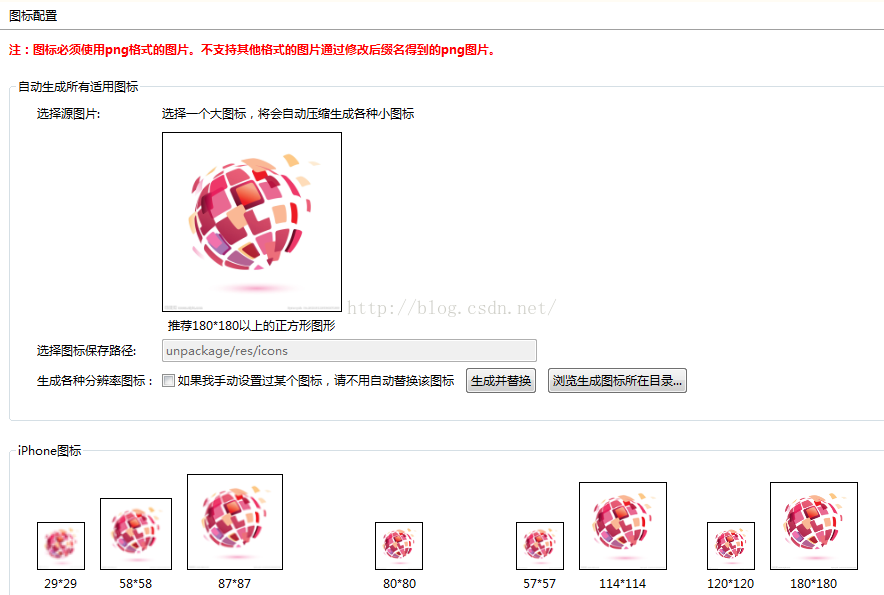Image resolution: width=884 pixels, height=595 pixels.
Task: Select the 87*87 iPhone icon
Action: pyautogui.click(x=235, y=522)
